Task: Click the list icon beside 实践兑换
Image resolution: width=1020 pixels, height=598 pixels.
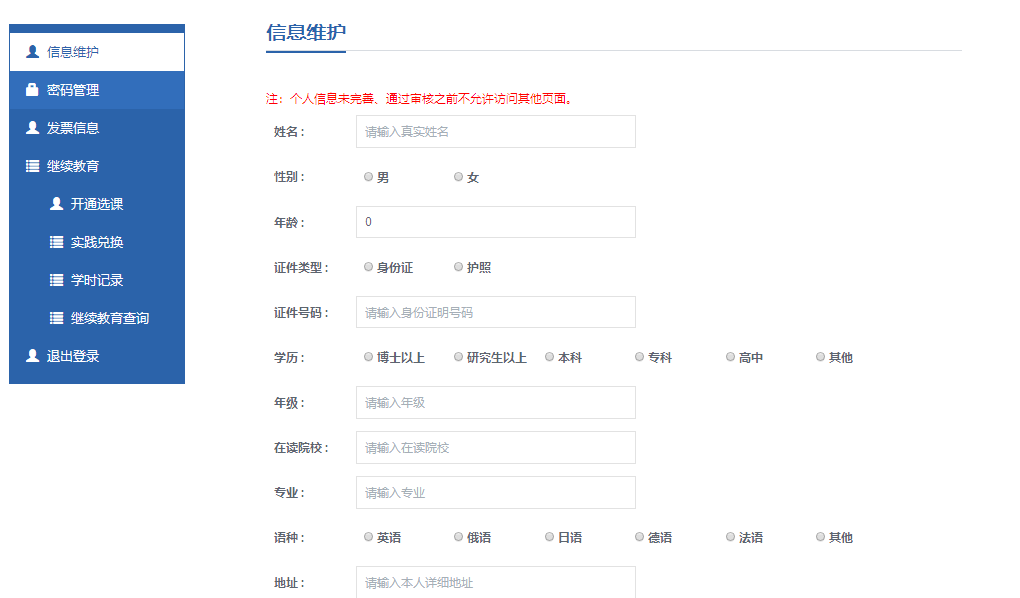Action: [57, 242]
